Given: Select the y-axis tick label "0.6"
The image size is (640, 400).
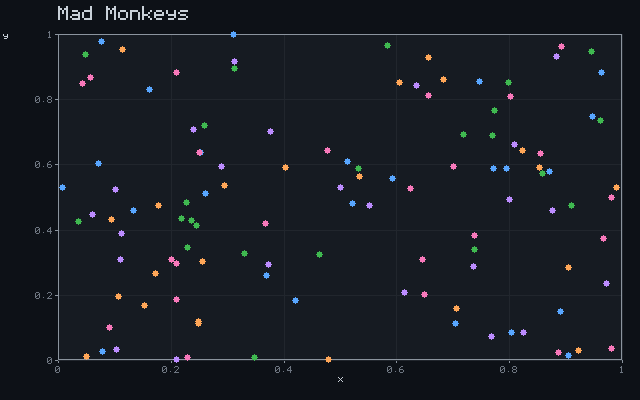Looking at the screenshot, I should pos(44,164).
